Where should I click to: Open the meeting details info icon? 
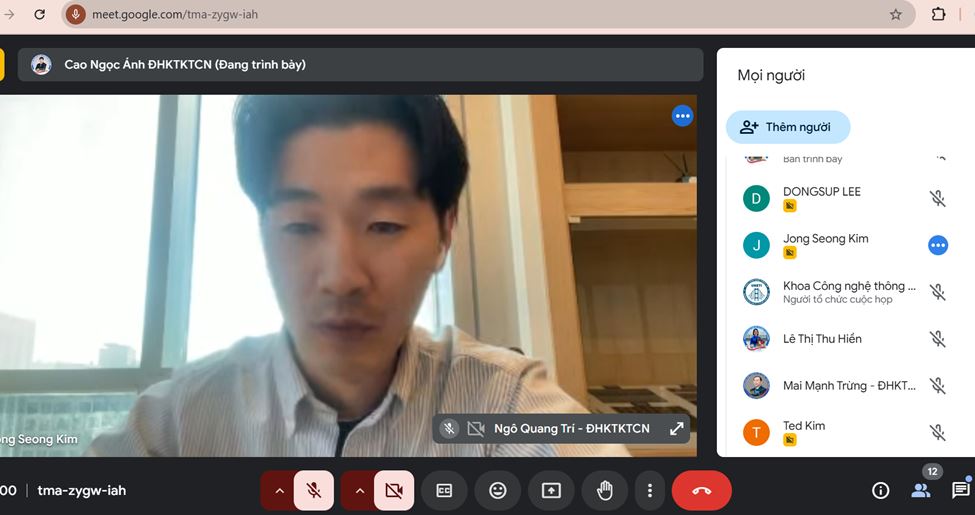pyautogui.click(x=880, y=490)
